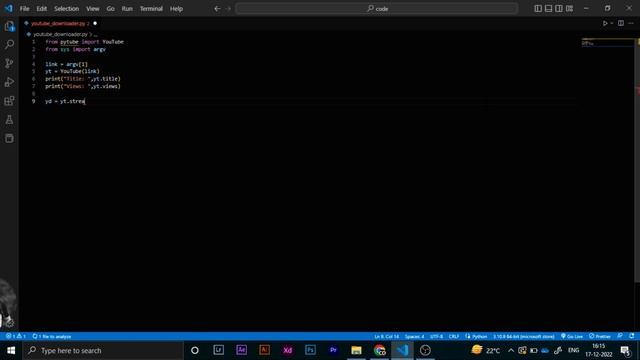Open the View menu

coord(93,9)
